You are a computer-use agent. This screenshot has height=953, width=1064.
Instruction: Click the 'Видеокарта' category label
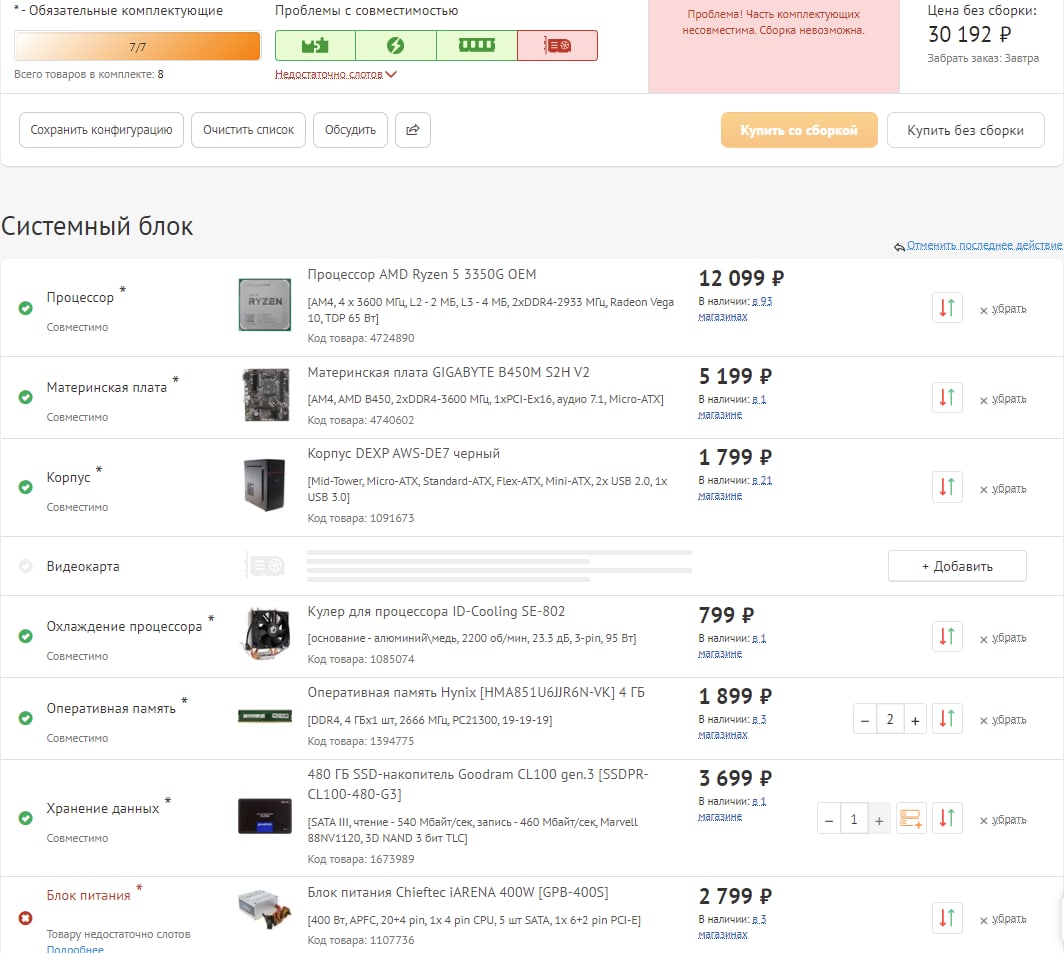pyautogui.click(x=83, y=566)
